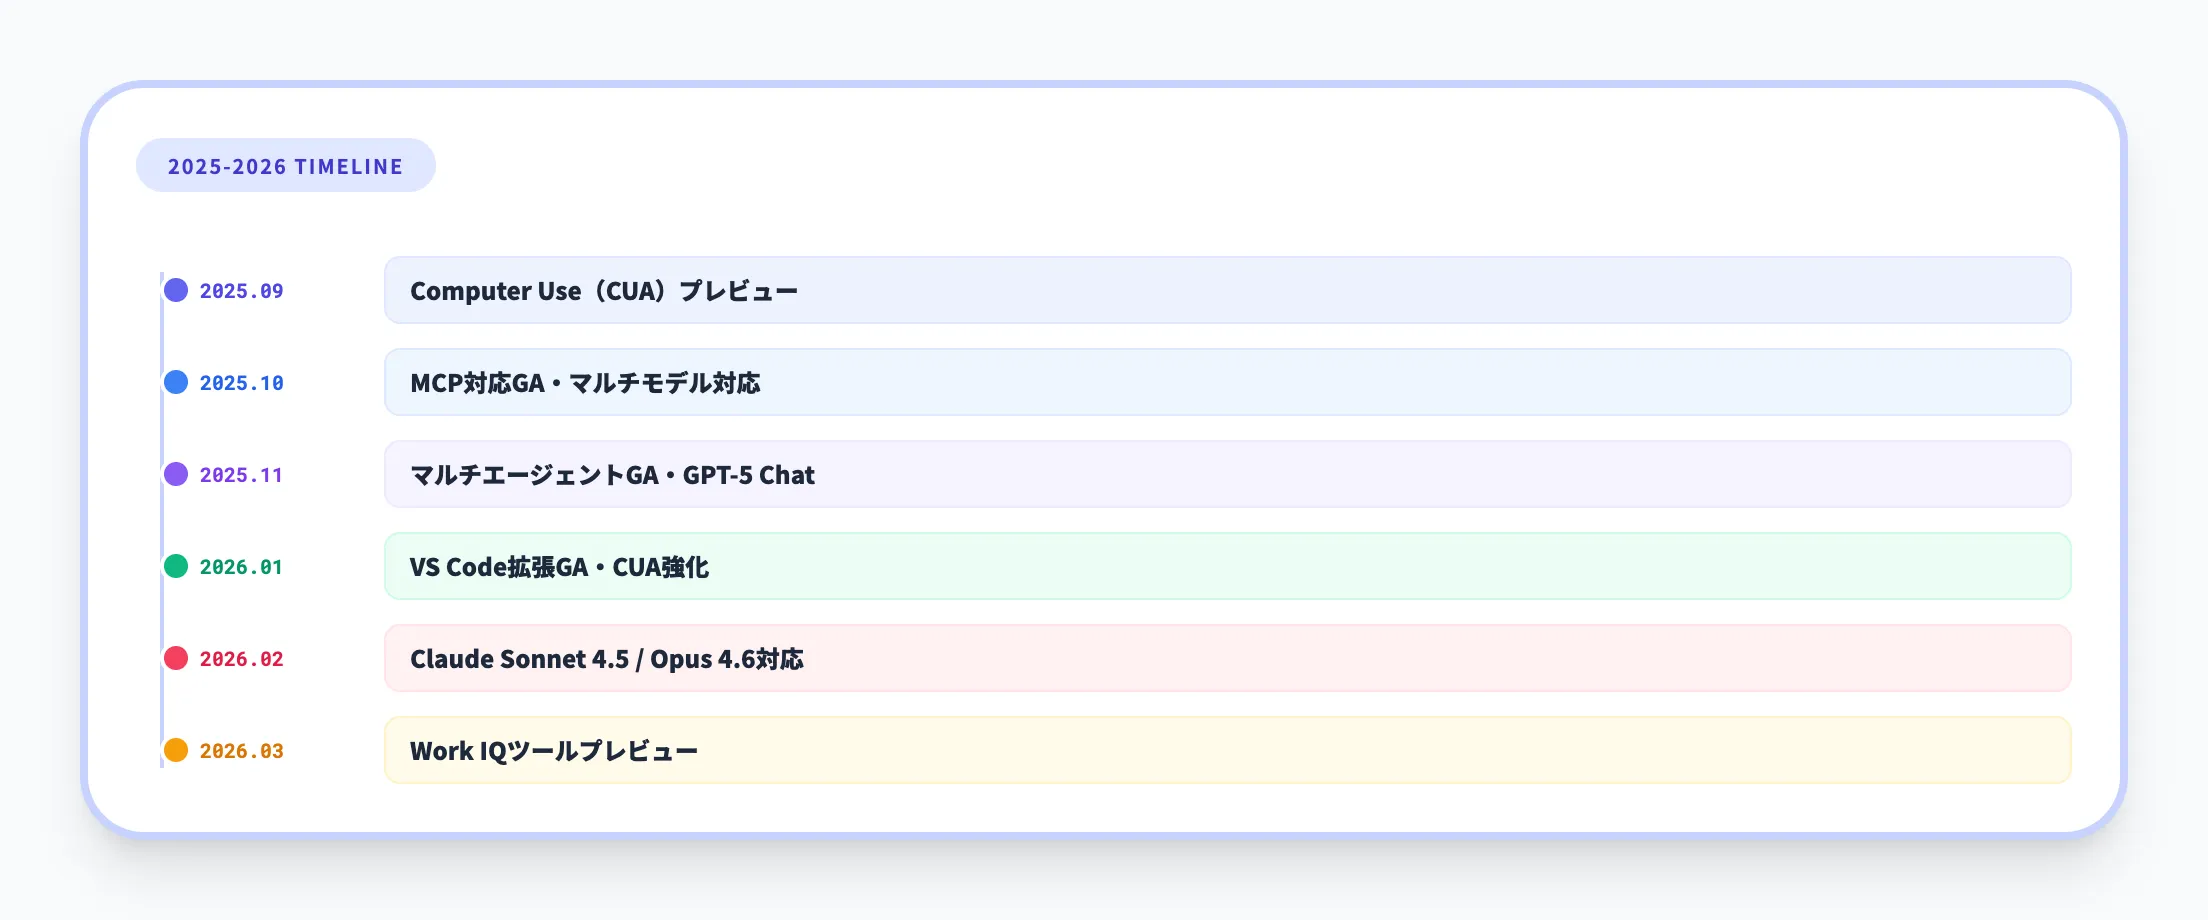Click the 2025.11 date label
The width and height of the screenshot is (2208, 920).
(241, 475)
